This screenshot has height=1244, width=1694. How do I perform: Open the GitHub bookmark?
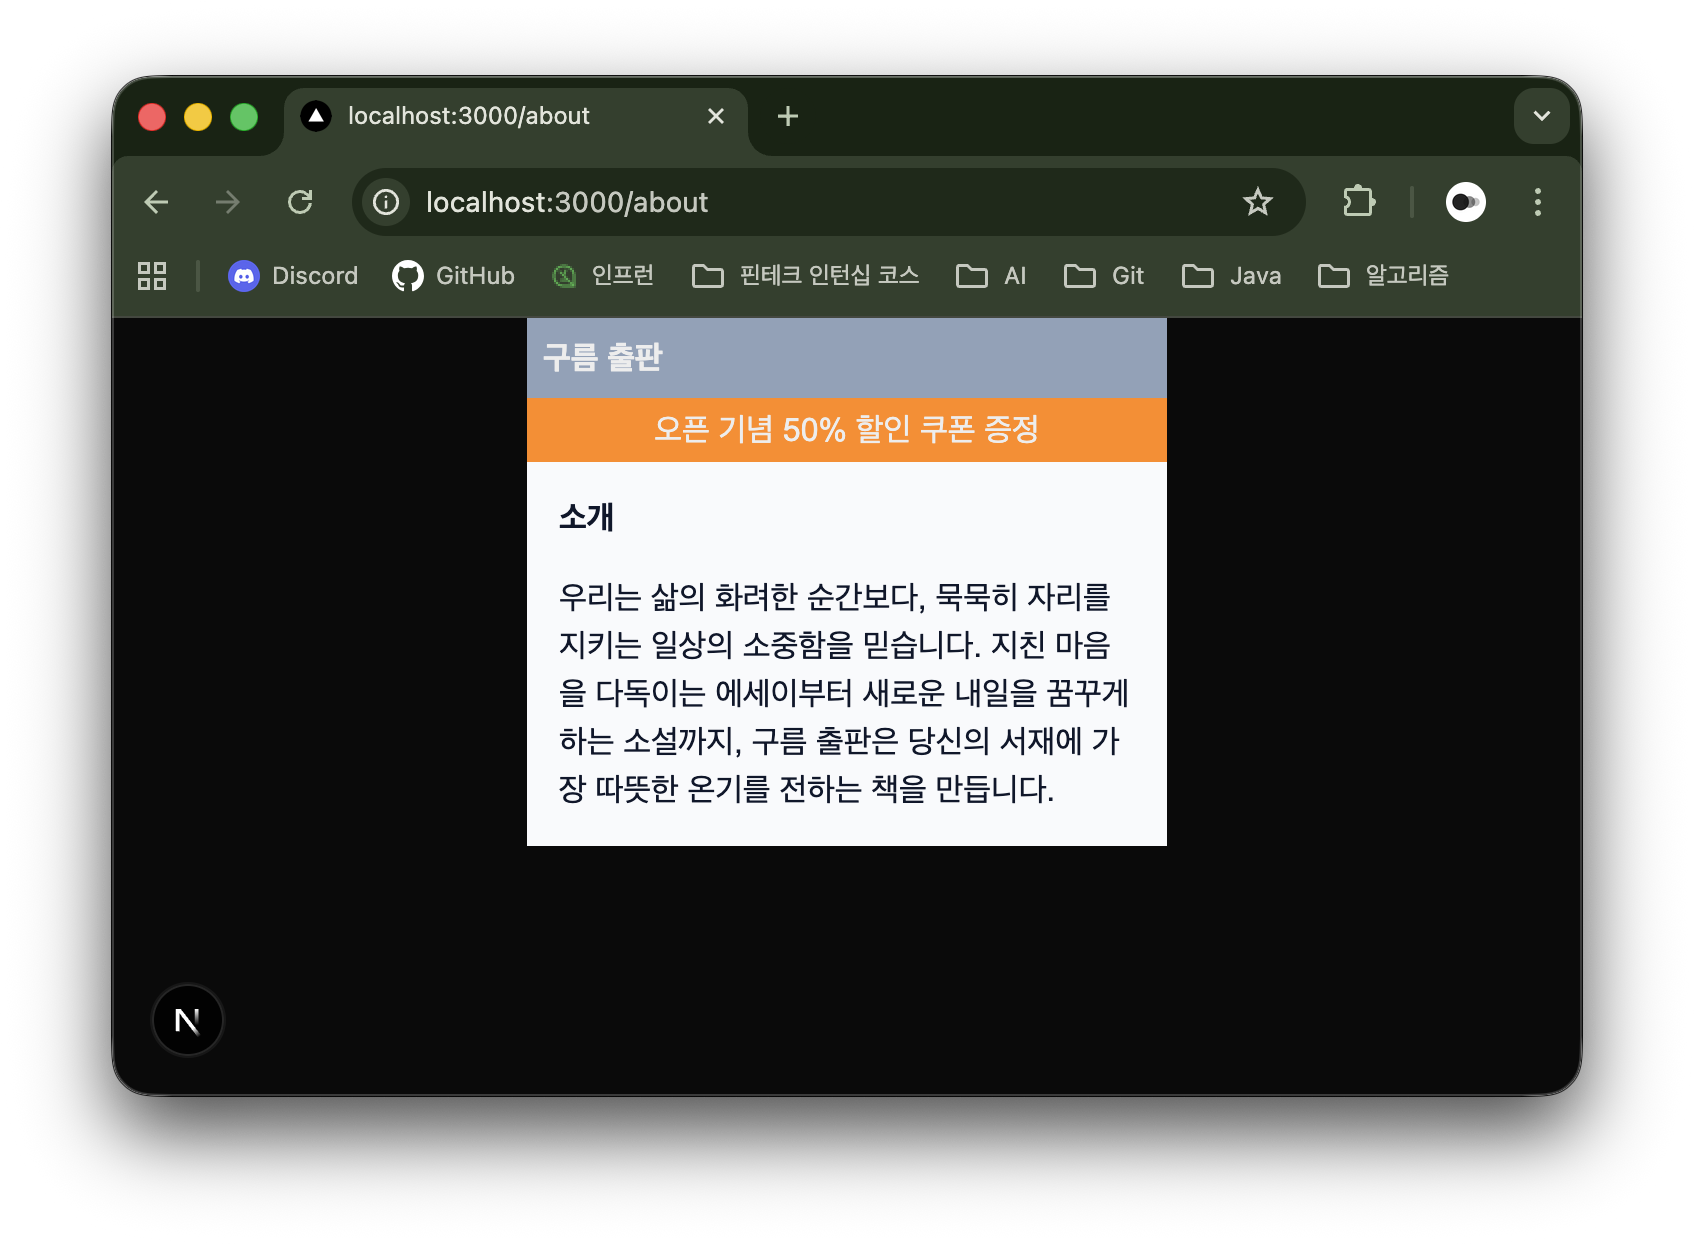click(x=453, y=276)
